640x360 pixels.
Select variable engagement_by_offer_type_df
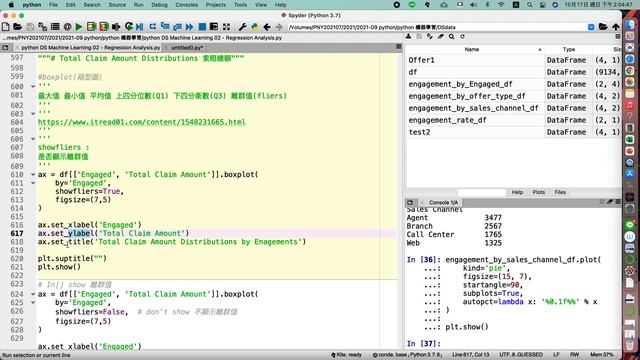(x=513, y=96)
